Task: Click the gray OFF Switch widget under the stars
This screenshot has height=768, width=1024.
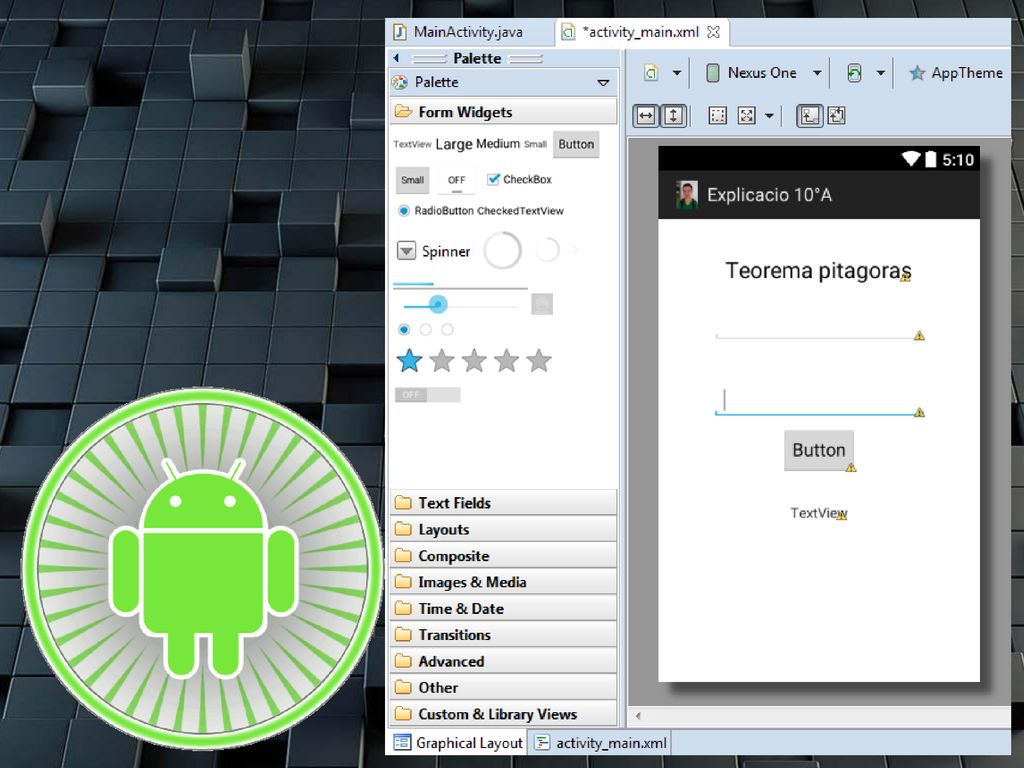Action: pyautogui.click(x=428, y=394)
